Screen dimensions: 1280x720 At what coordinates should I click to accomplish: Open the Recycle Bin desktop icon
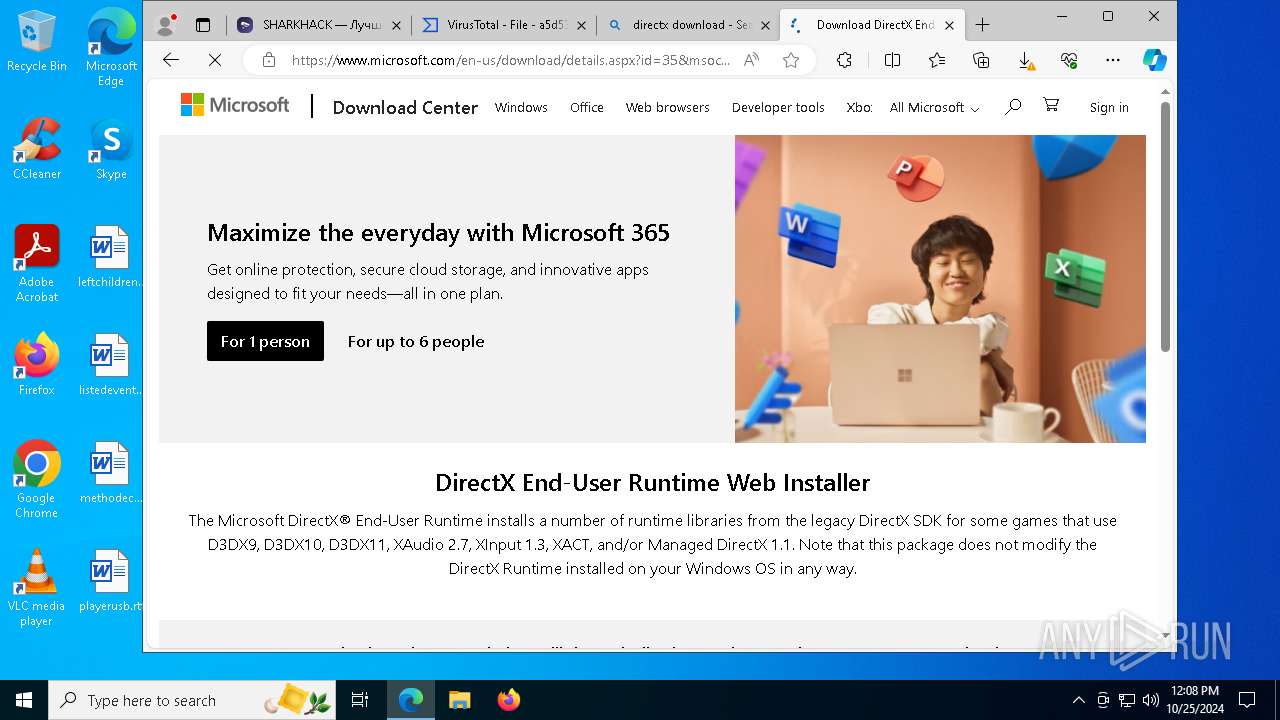coord(37,42)
